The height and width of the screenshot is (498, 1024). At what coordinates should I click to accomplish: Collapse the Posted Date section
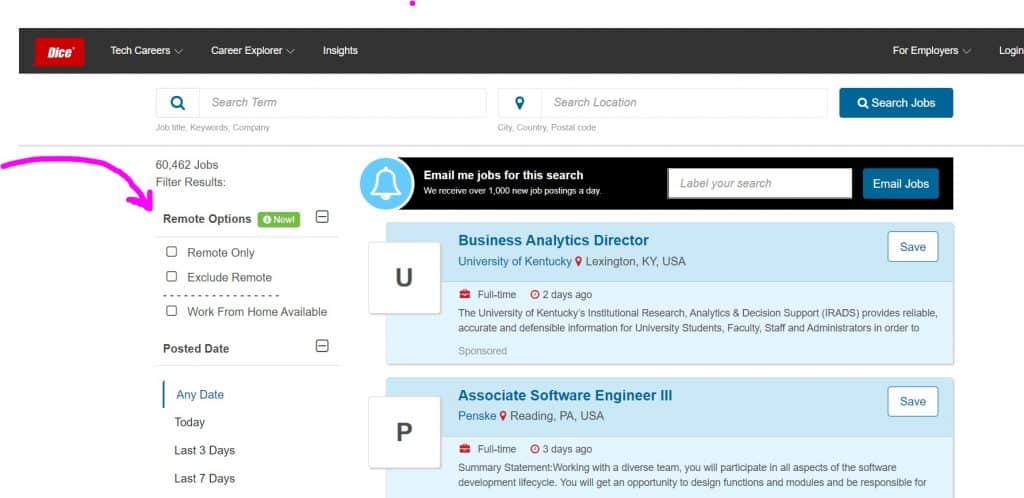(322, 346)
